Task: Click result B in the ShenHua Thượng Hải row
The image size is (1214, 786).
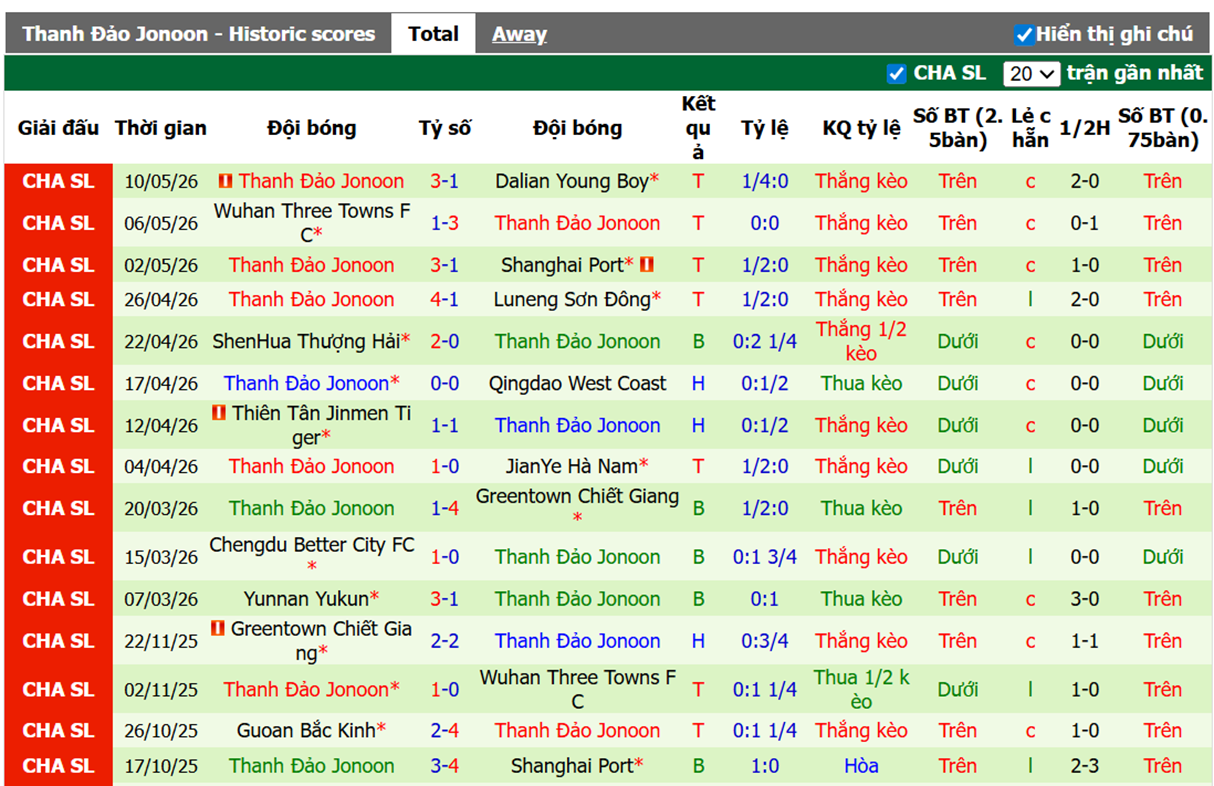Action: tap(698, 341)
